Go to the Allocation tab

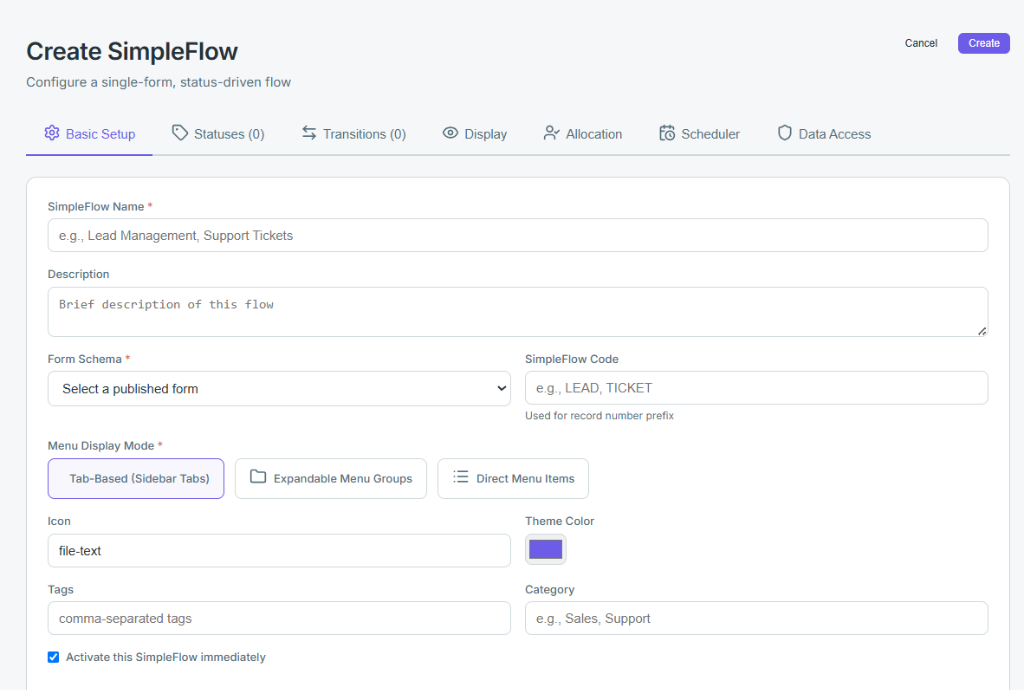click(x=583, y=134)
